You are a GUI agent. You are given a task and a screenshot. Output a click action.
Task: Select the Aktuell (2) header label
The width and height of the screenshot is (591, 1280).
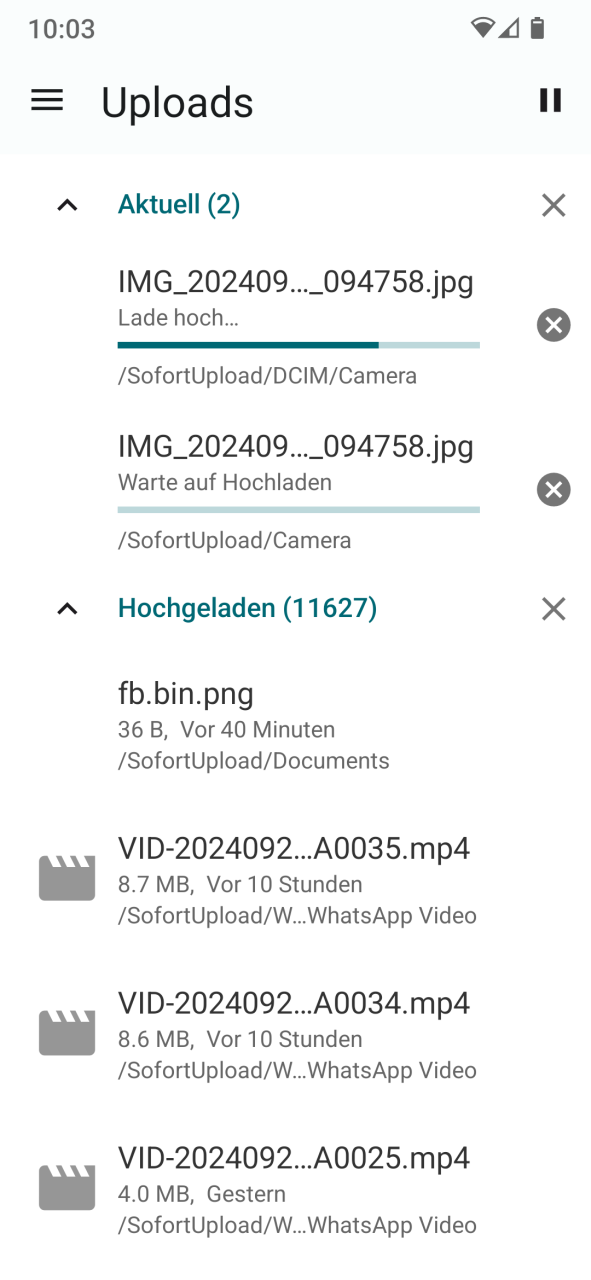point(179,205)
